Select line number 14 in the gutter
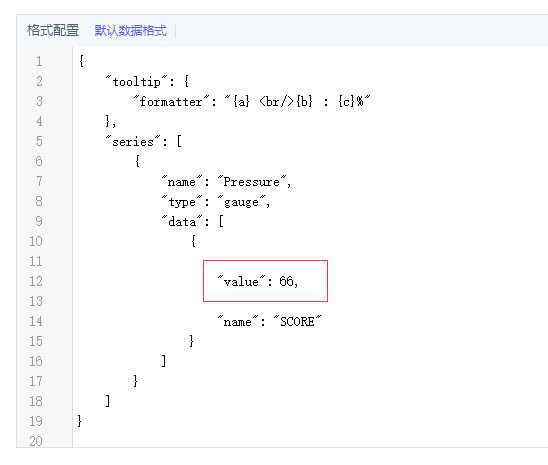 click(36, 321)
